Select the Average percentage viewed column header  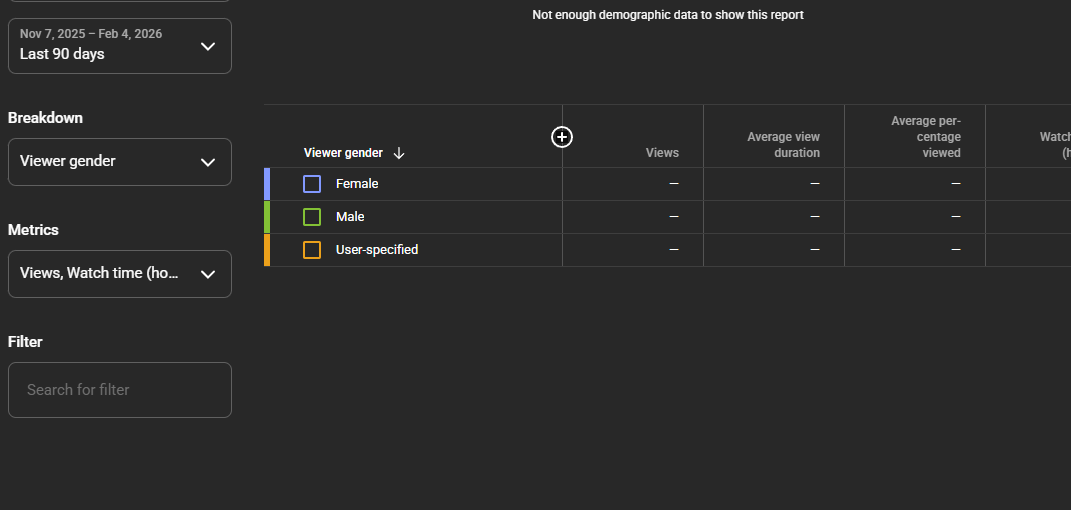[x=925, y=137]
